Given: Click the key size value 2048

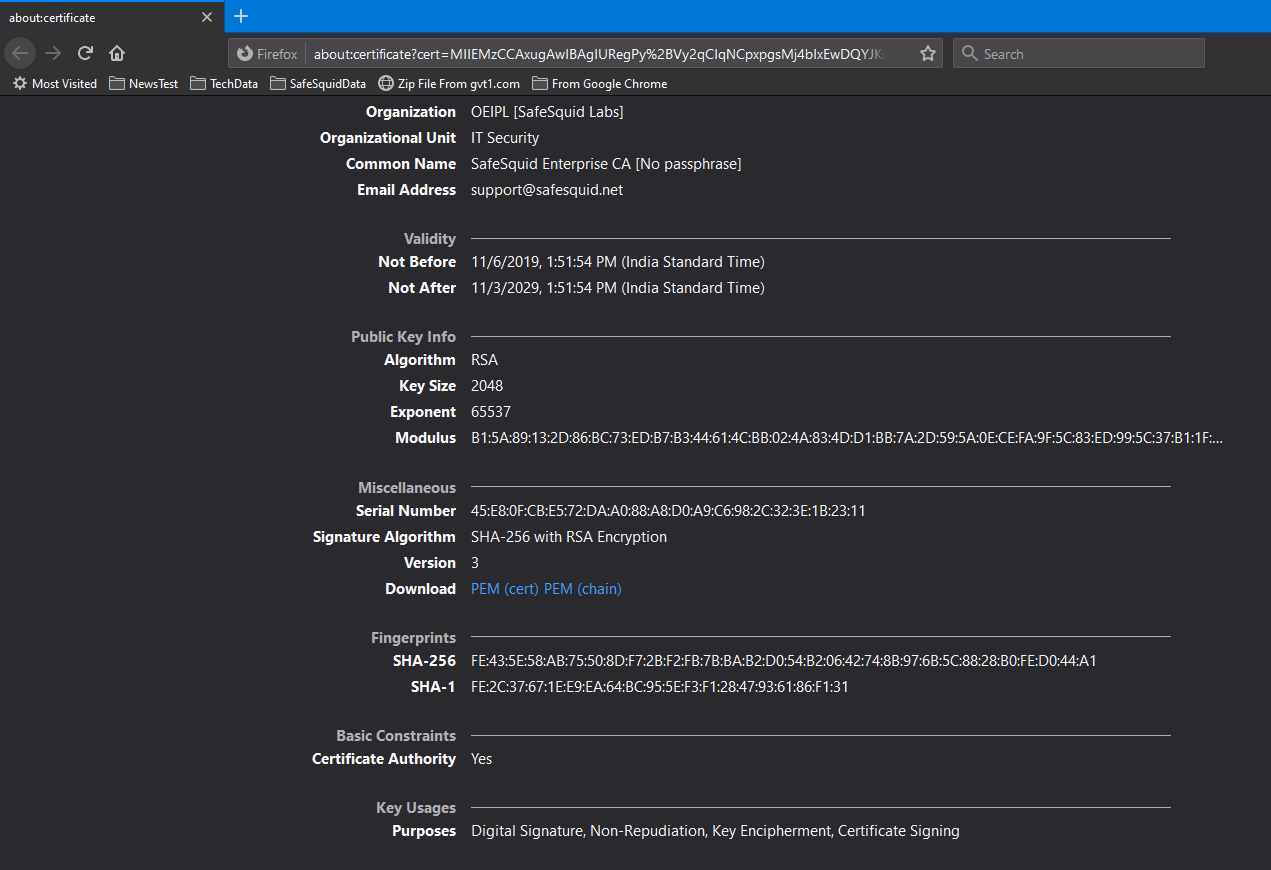Looking at the screenshot, I should click(487, 386).
